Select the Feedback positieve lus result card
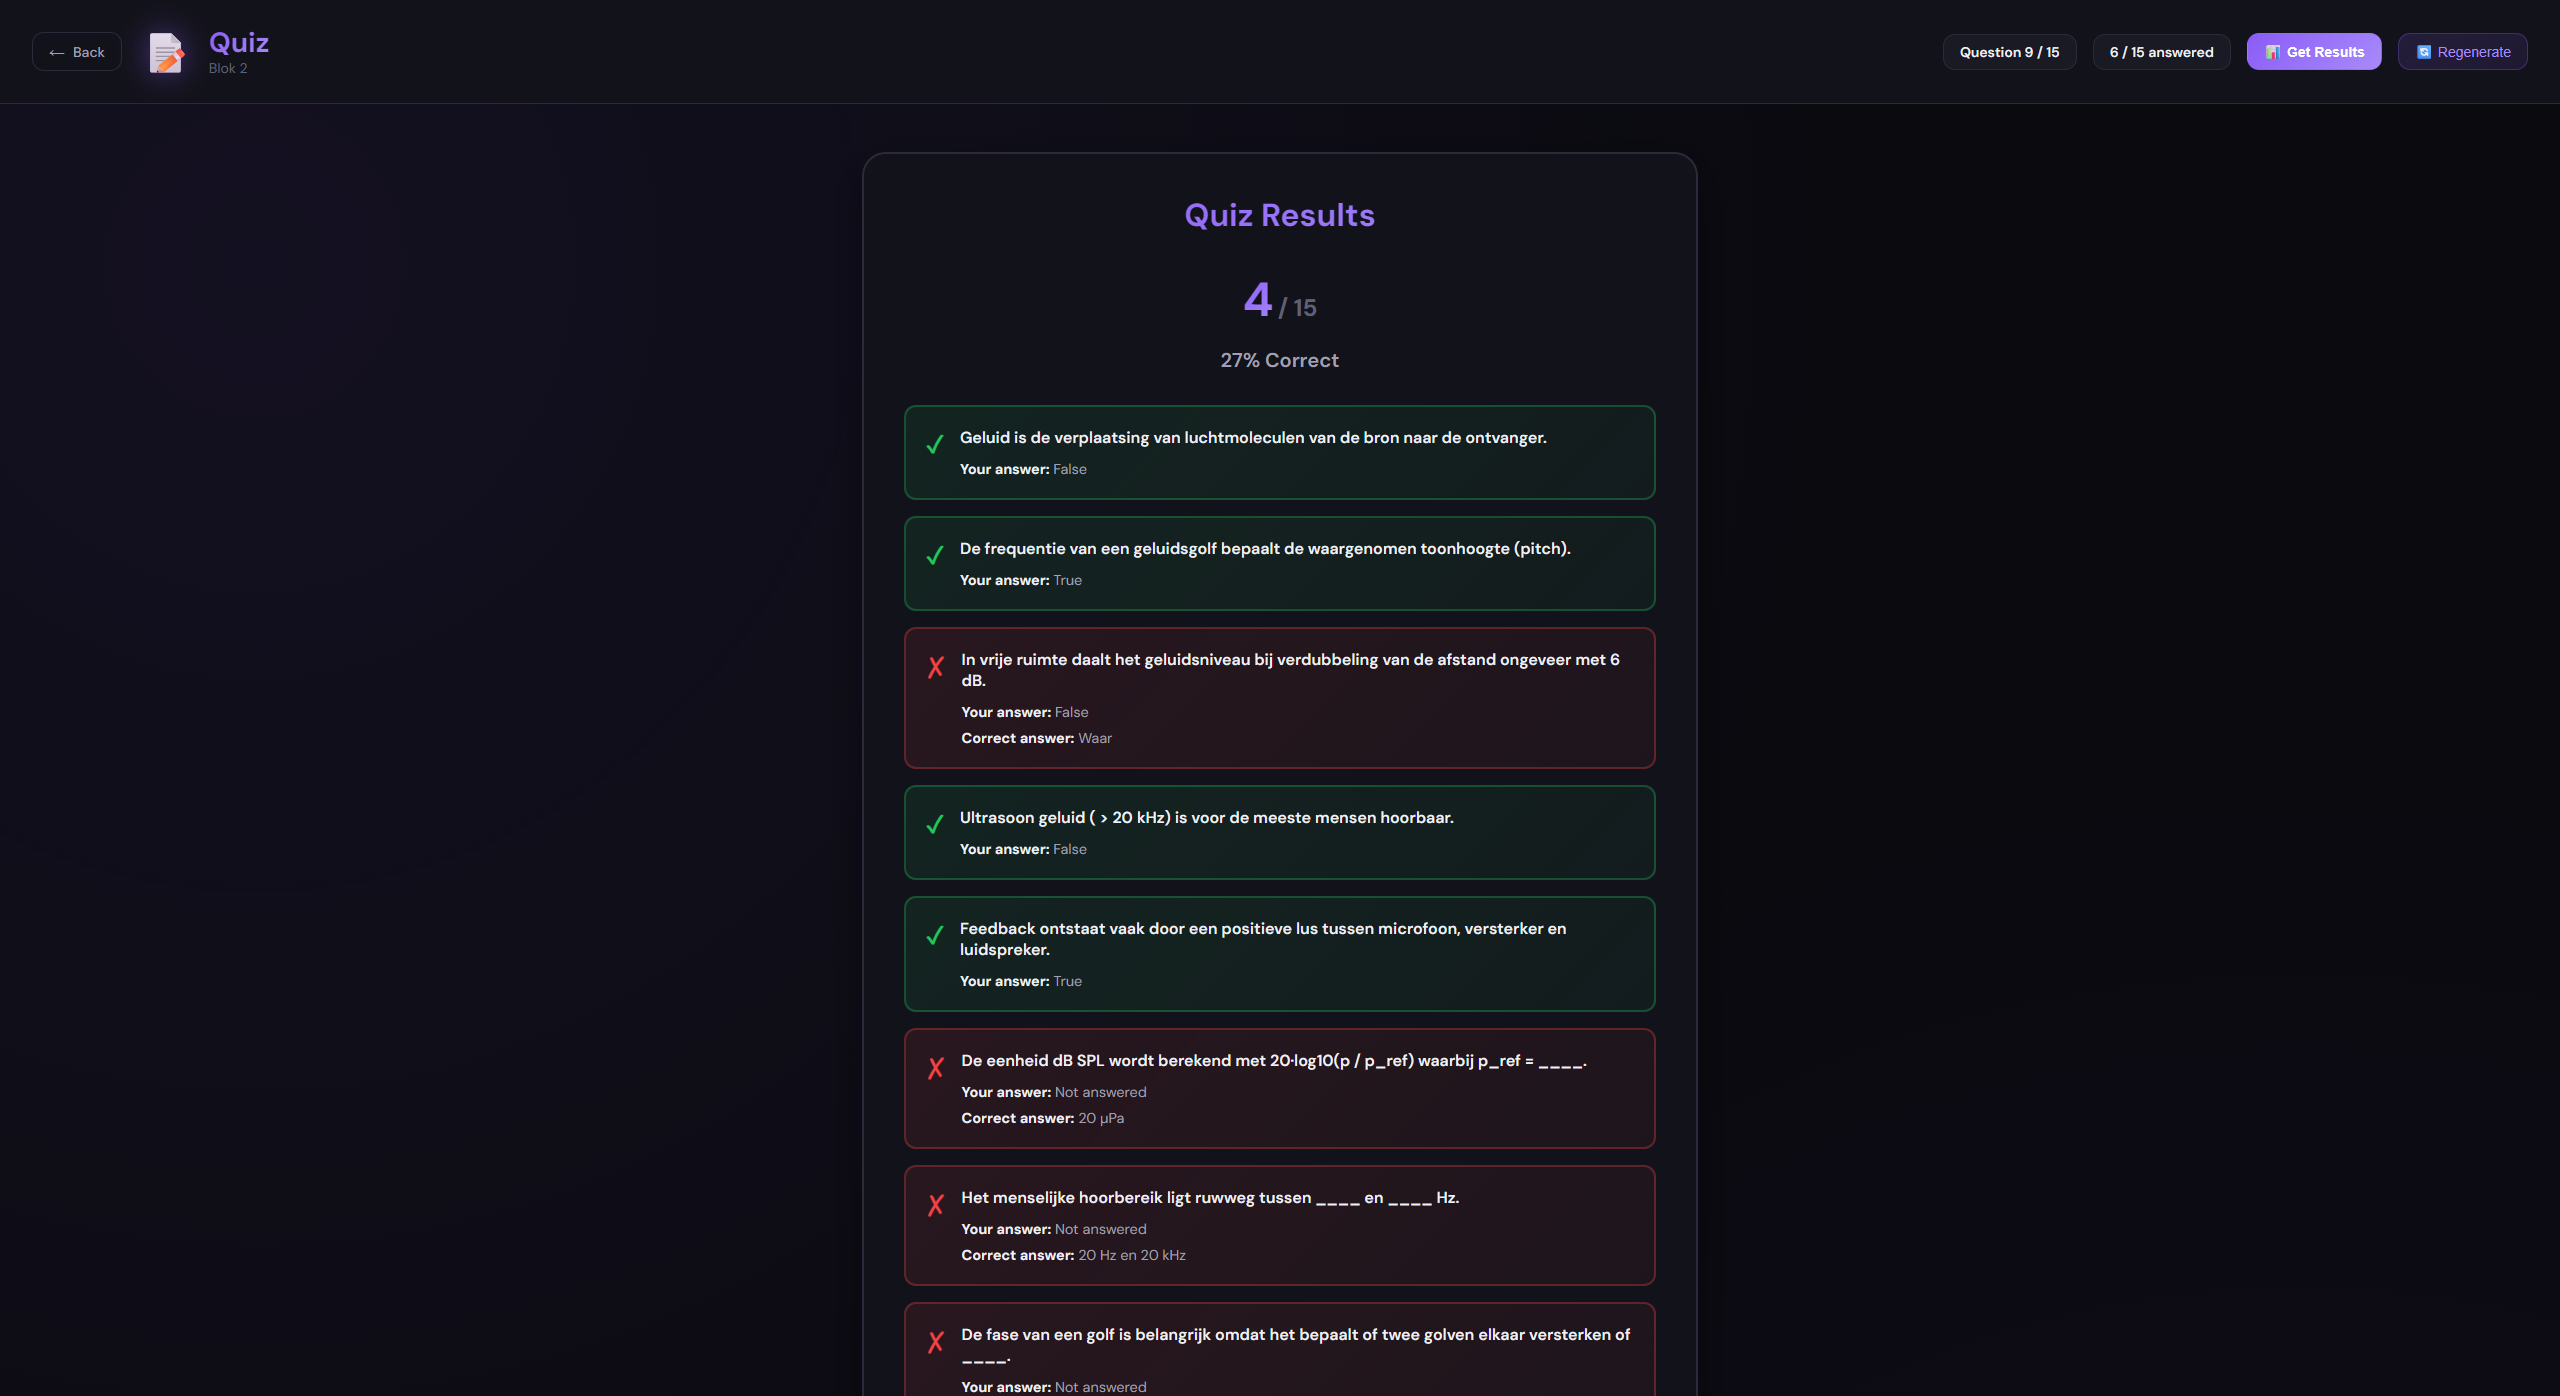Image resolution: width=2560 pixels, height=1396 pixels. tap(1279, 953)
